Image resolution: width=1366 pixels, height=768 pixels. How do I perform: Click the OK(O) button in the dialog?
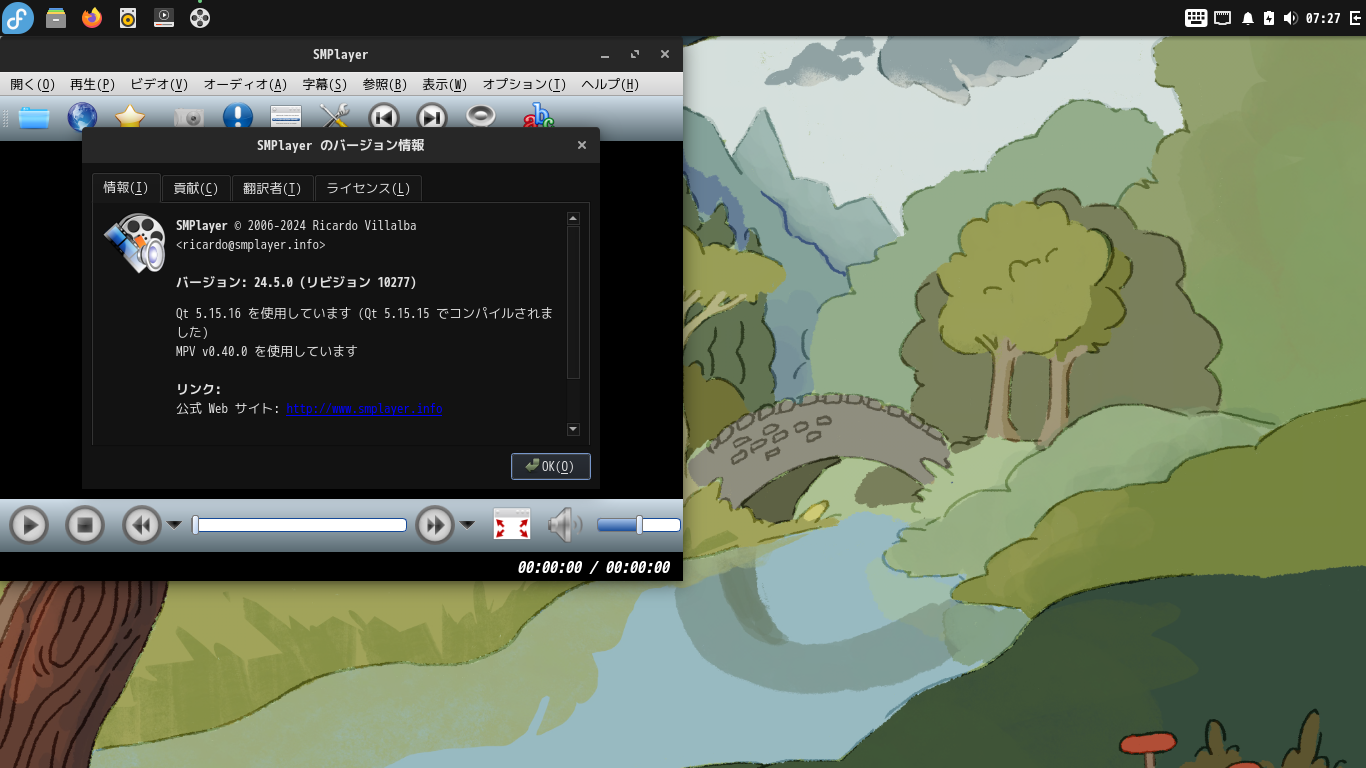(x=551, y=467)
